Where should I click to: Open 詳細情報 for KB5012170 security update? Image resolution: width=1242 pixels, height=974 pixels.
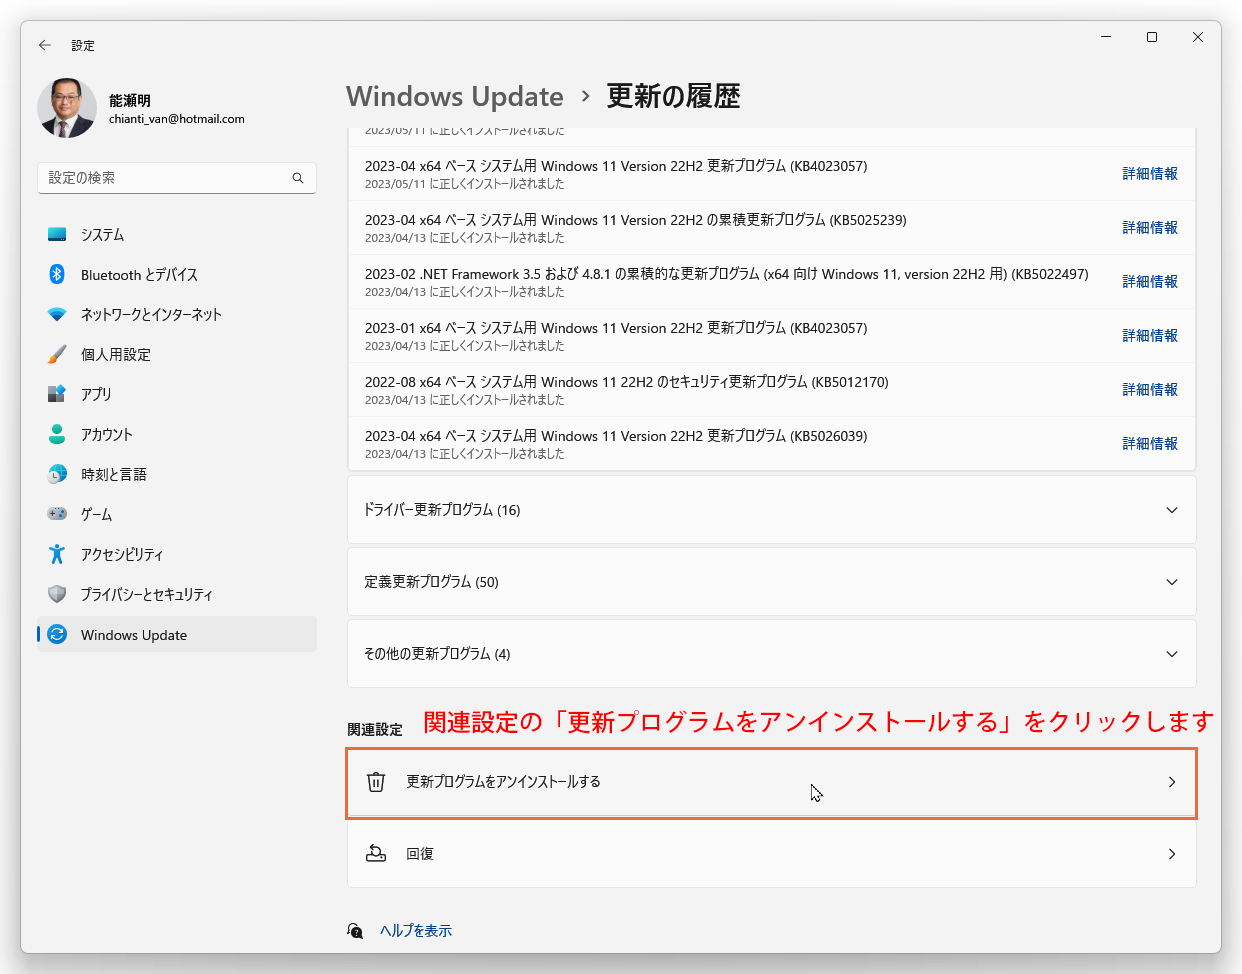[1150, 390]
